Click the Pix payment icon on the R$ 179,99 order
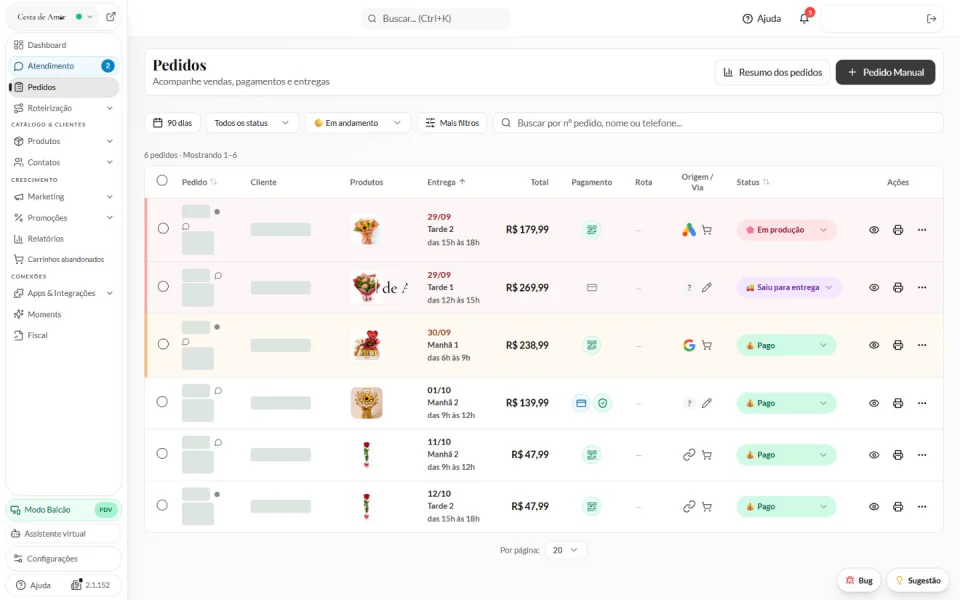The image size is (960, 600). pyautogui.click(x=591, y=230)
